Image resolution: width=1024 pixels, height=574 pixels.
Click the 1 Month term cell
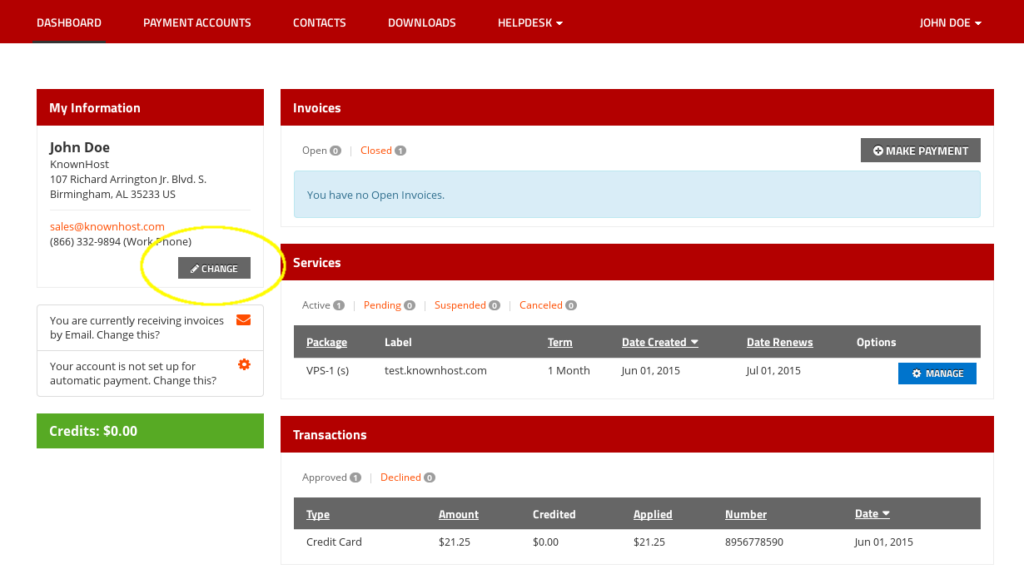click(569, 370)
